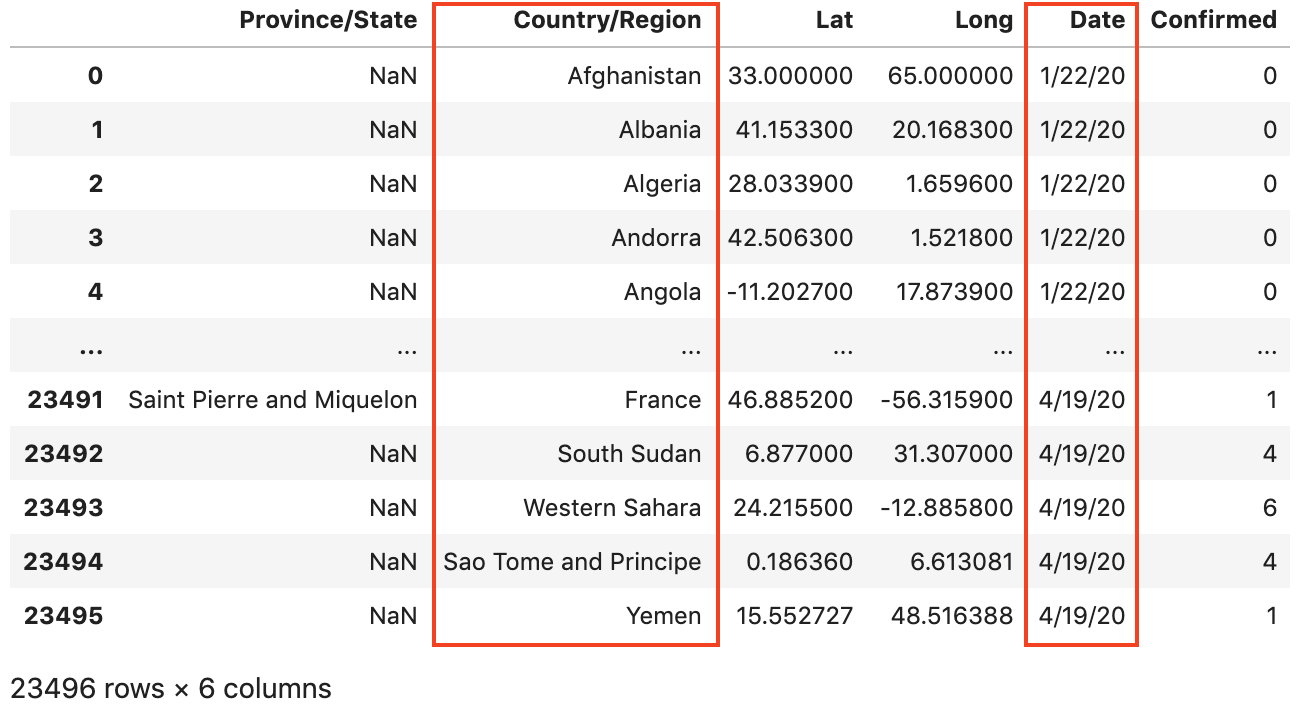Select the Lat column header
1308x722 pixels.
833,21
